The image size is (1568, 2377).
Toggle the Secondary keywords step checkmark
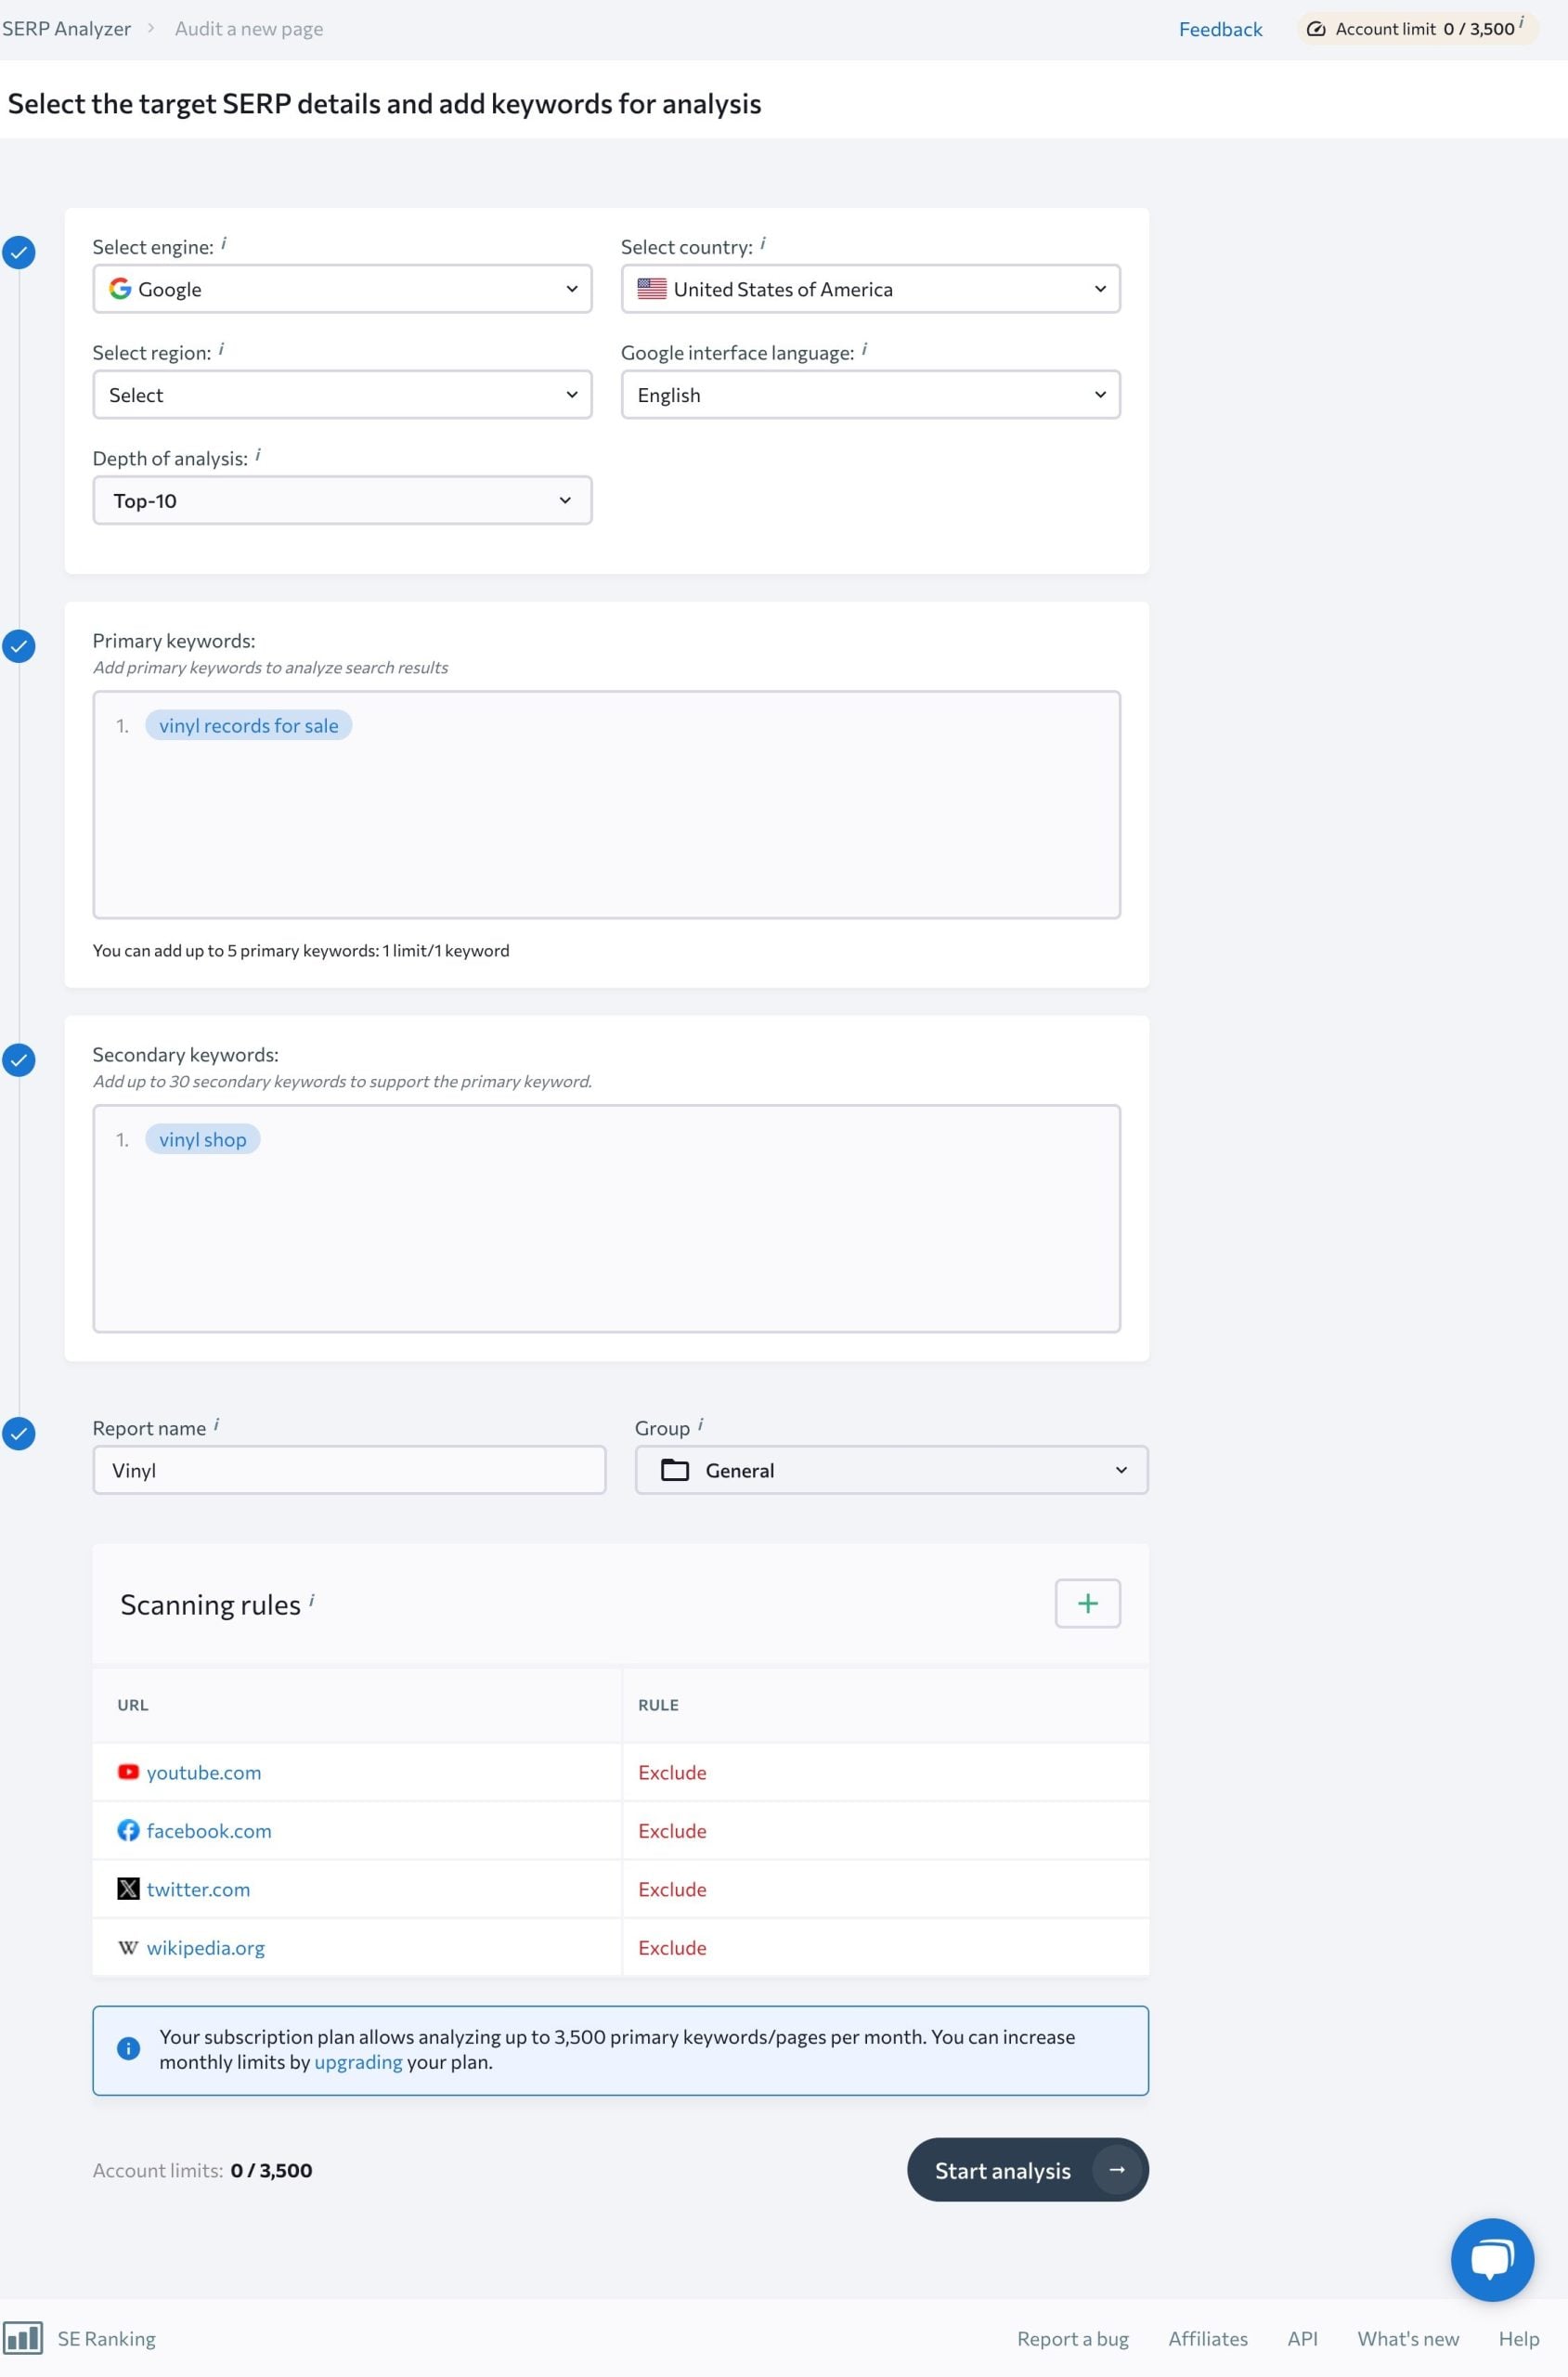pyautogui.click(x=18, y=1060)
